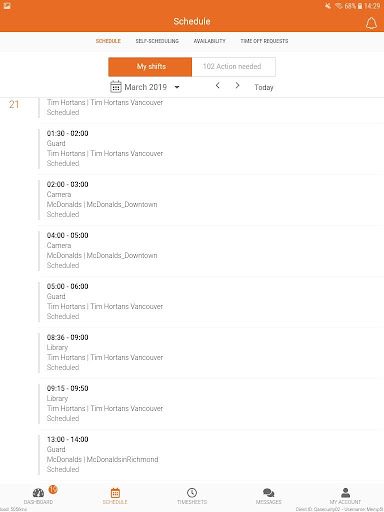Open Time Off Requests tab

click(x=264, y=41)
